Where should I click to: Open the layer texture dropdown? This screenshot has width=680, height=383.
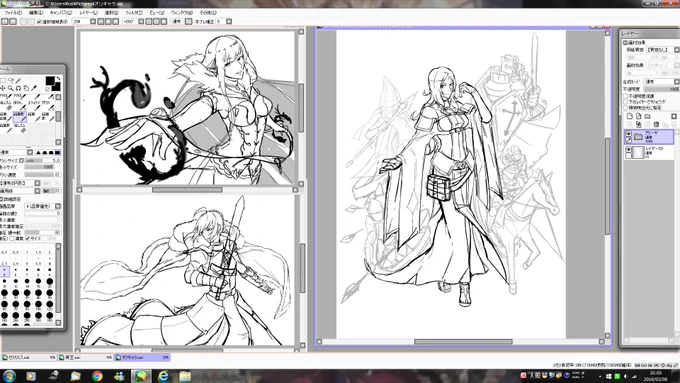(677, 50)
